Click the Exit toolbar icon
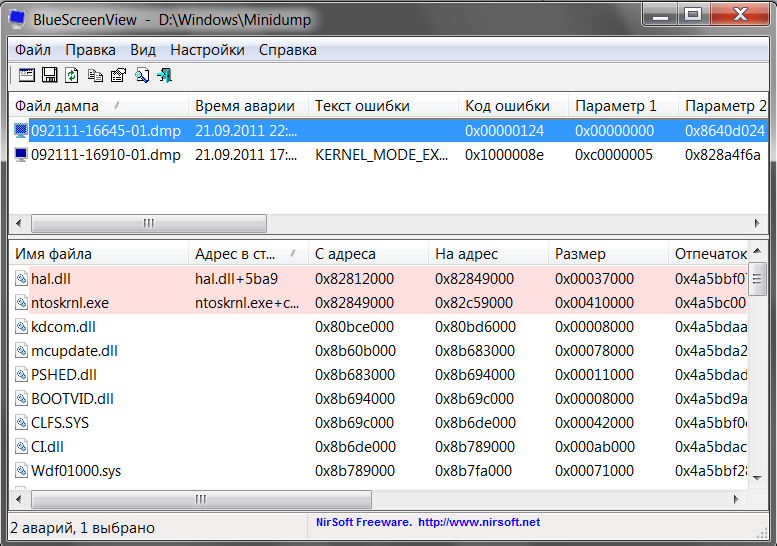Viewport: 777px width, 546px height. [x=165, y=75]
